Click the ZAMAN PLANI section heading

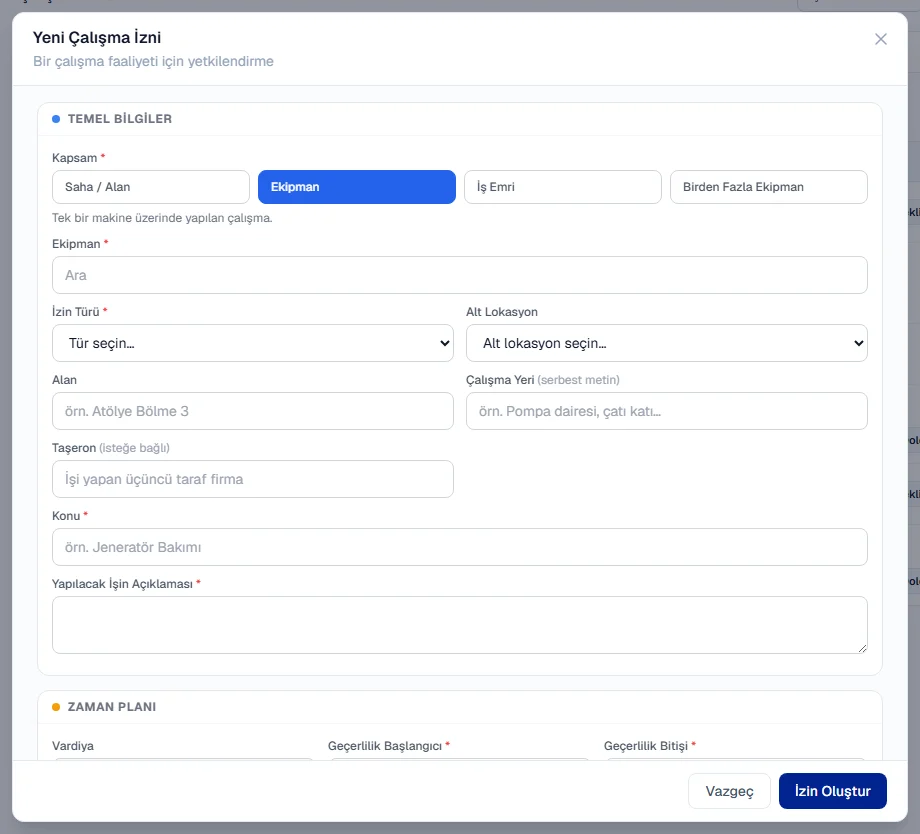click(112, 707)
